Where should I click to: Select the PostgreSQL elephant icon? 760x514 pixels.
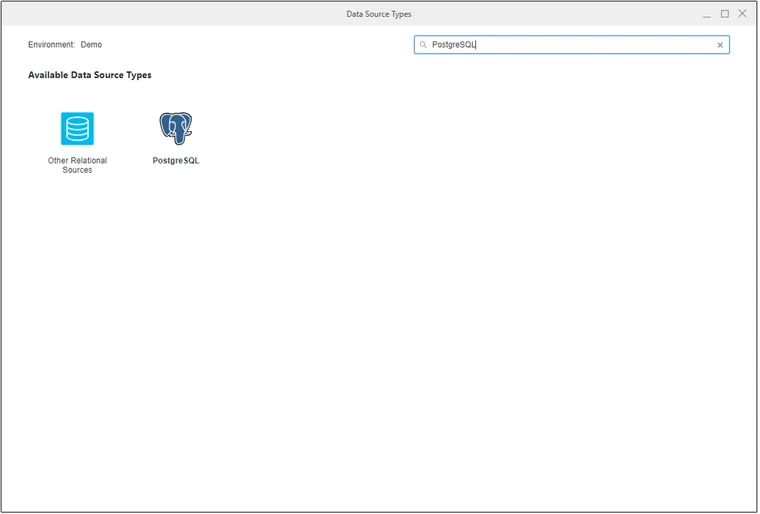pyautogui.click(x=176, y=128)
